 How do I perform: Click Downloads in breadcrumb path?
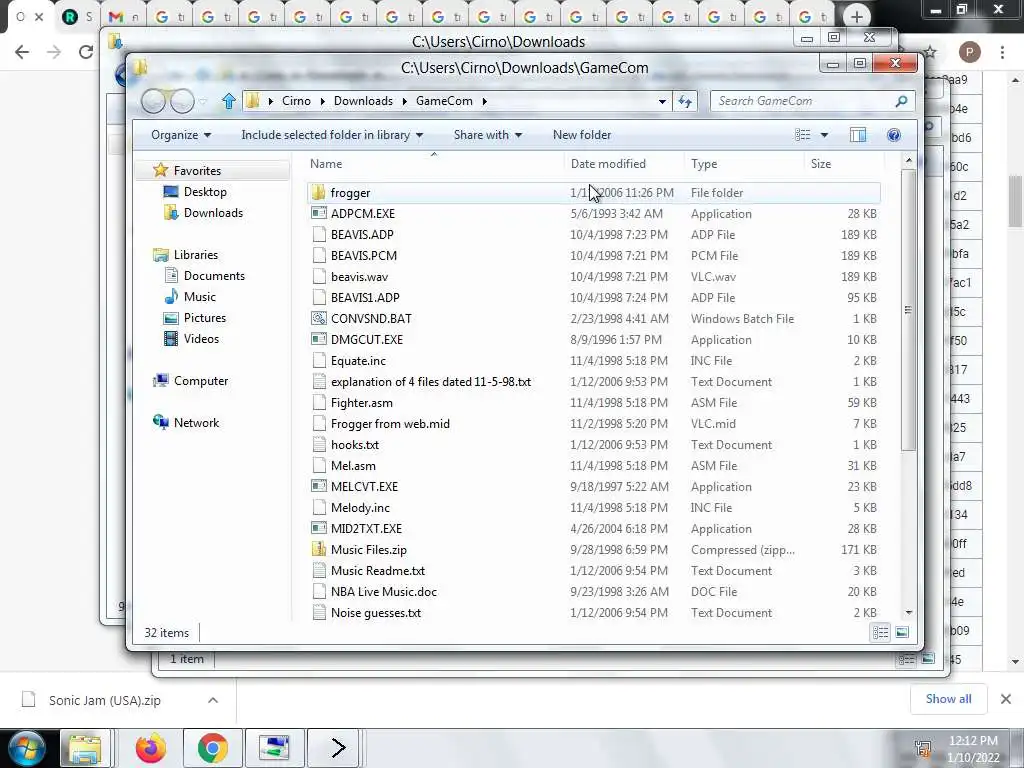(x=363, y=101)
